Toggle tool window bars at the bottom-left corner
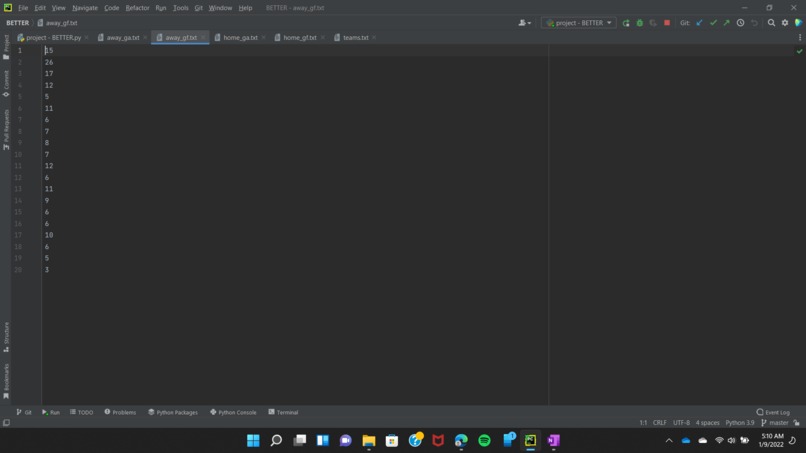The image size is (806, 453). pyautogui.click(x=6, y=423)
